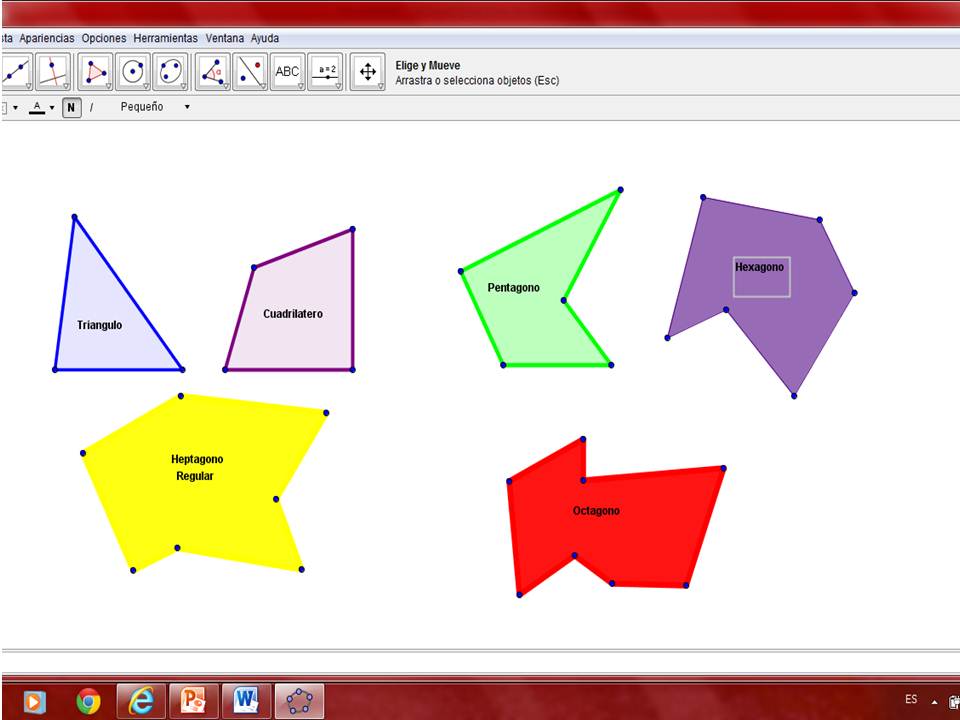Click the top-right vertex of the red octagon

(x=724, y=468)
